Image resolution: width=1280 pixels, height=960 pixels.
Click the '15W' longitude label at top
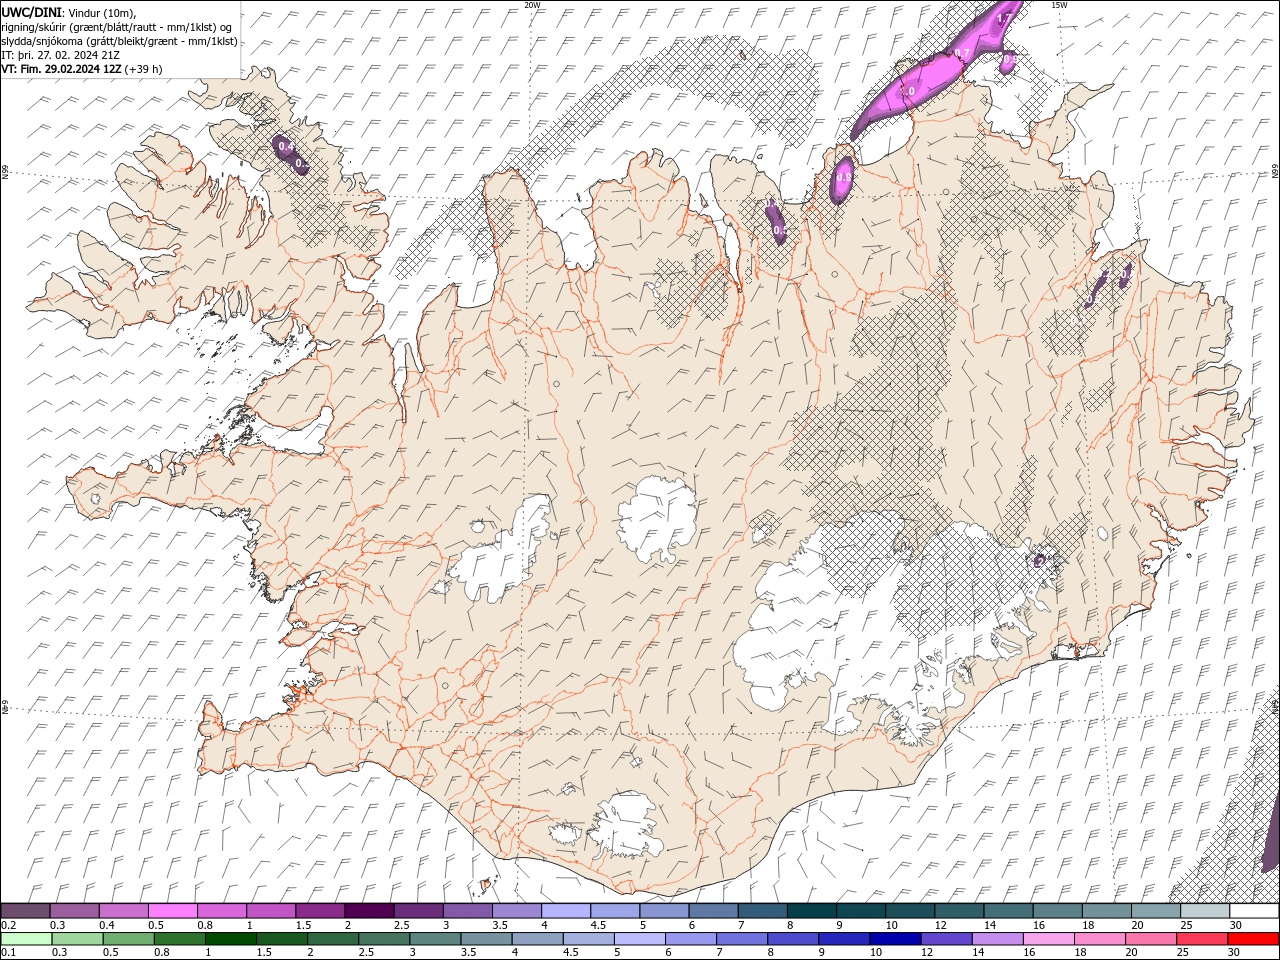[1060, 5]
